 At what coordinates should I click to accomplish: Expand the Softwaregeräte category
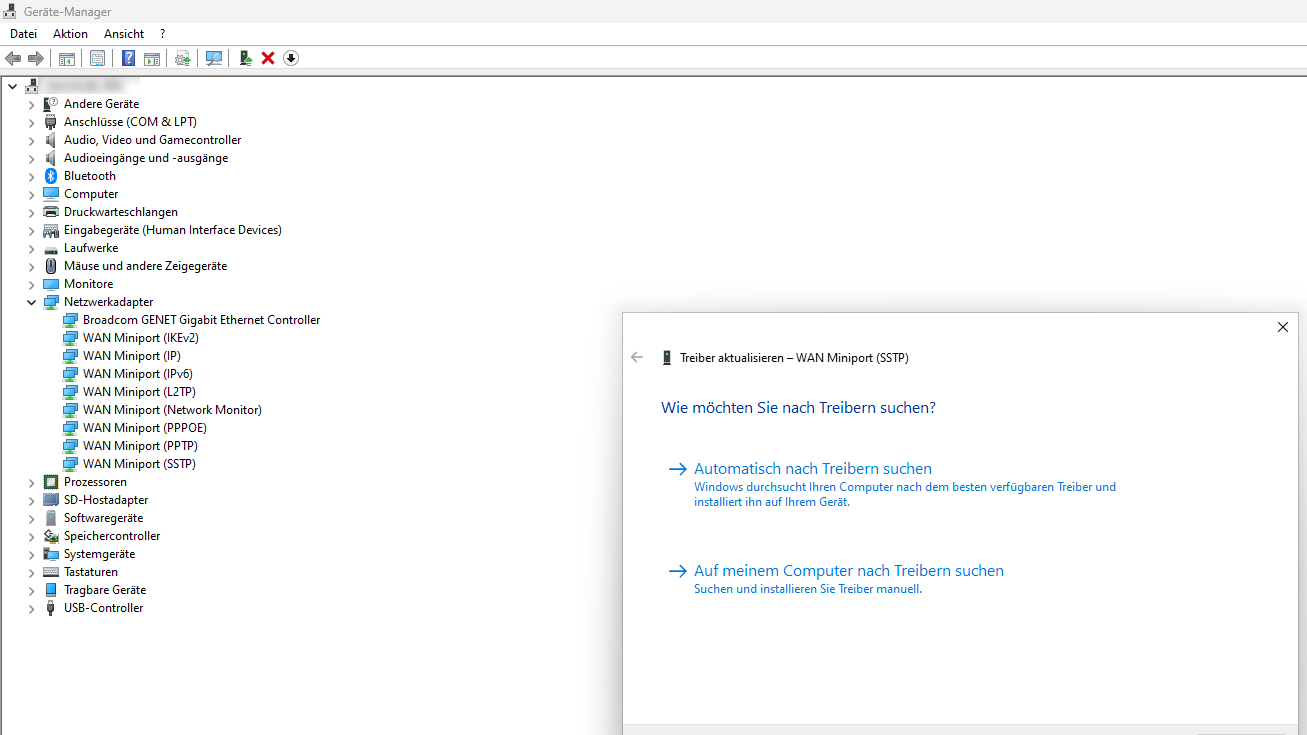tap(31, 518)
